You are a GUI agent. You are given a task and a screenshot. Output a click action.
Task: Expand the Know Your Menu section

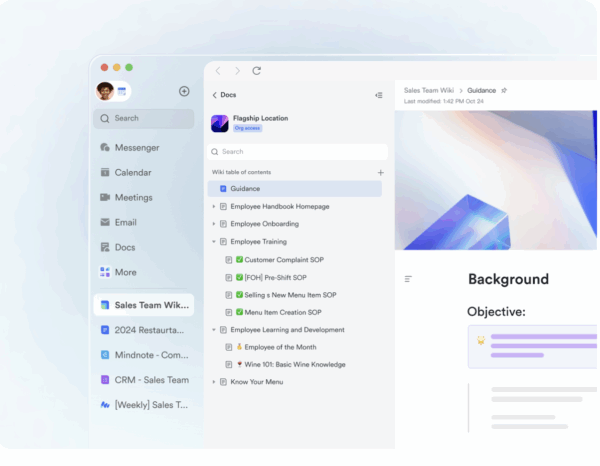point(214,382)
